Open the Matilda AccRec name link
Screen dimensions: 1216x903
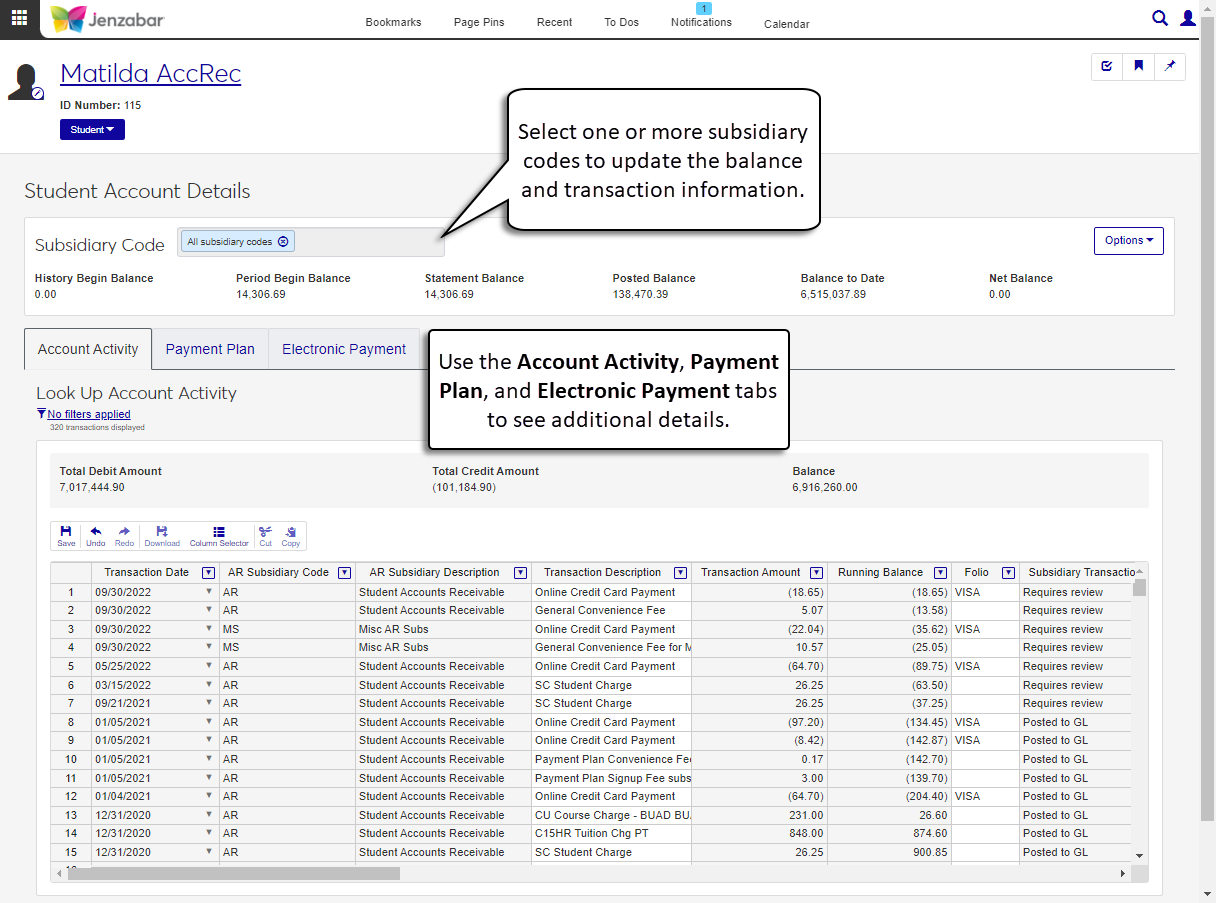pos(150,74)
